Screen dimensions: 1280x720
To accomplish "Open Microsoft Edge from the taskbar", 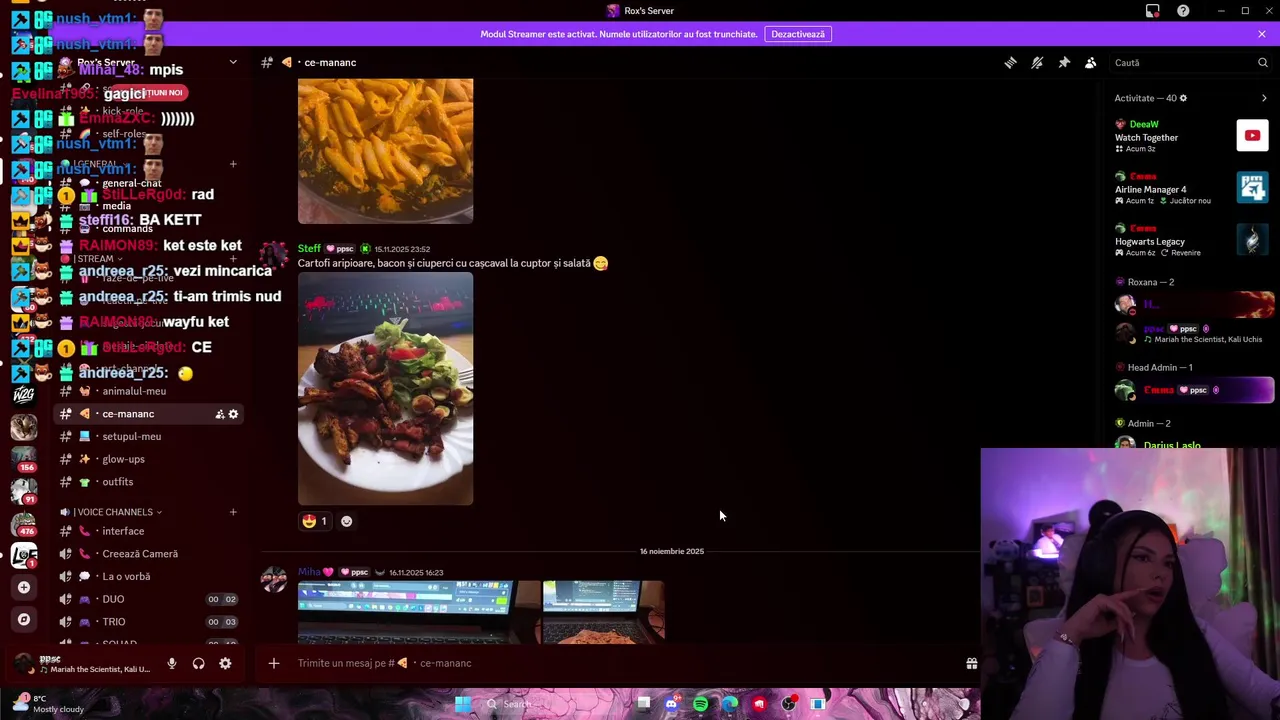I will pyautogui.click(x=730, y=704).
